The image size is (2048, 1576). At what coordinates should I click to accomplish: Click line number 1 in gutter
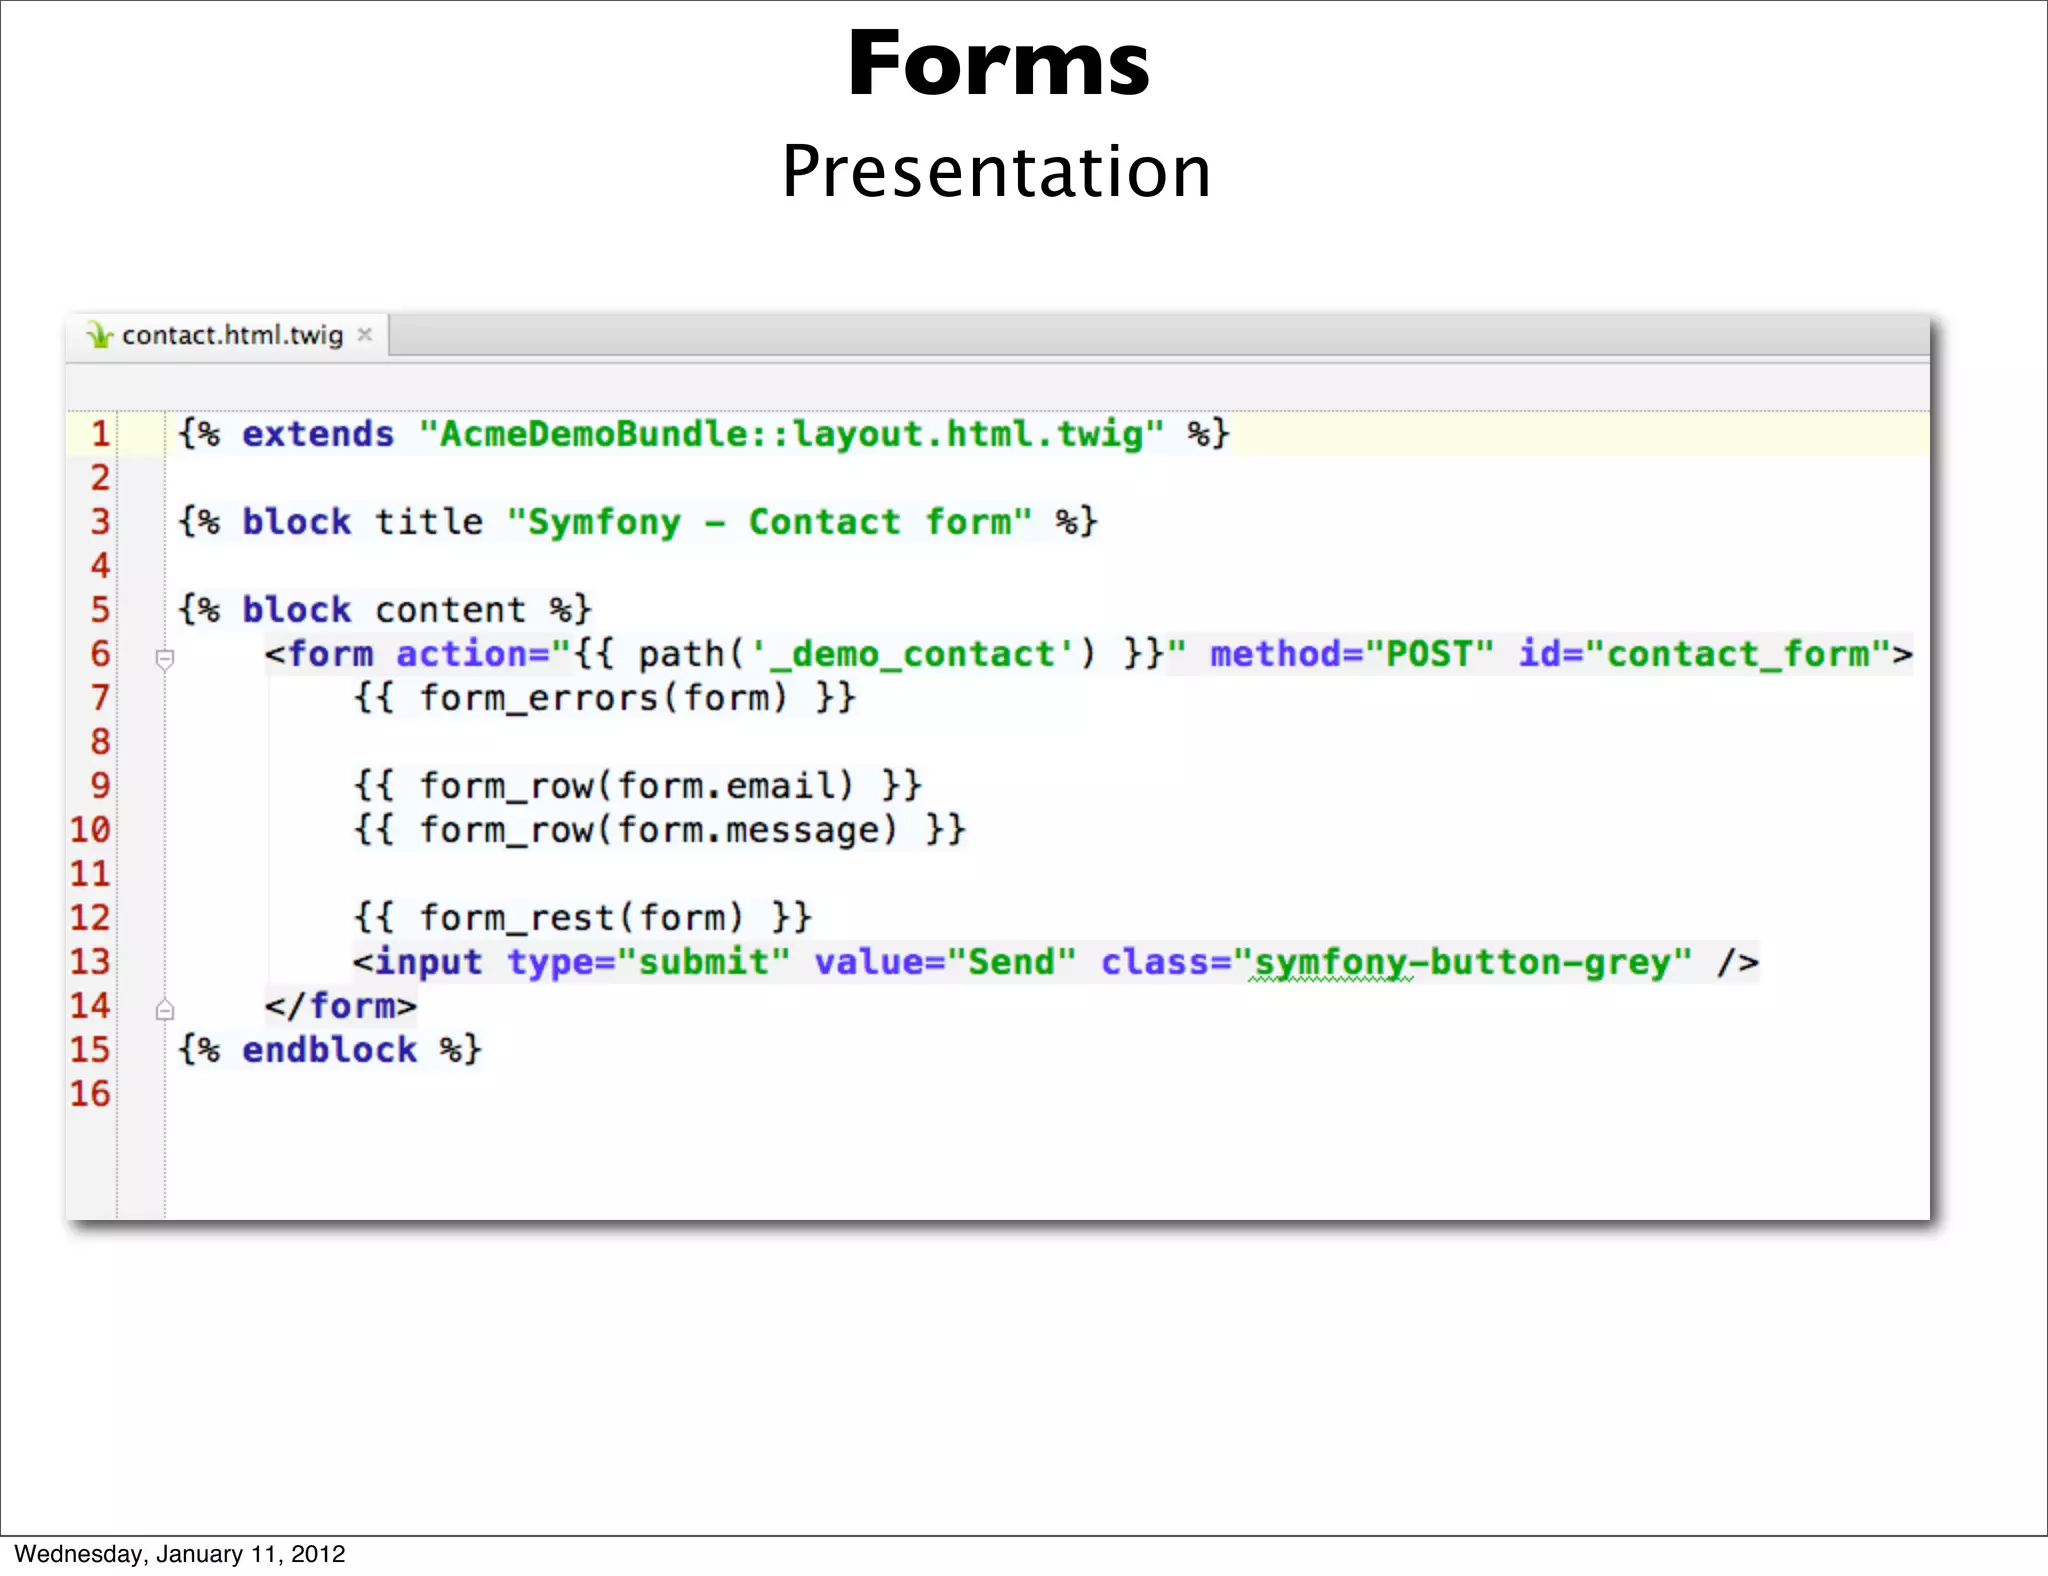pos(100,434)
